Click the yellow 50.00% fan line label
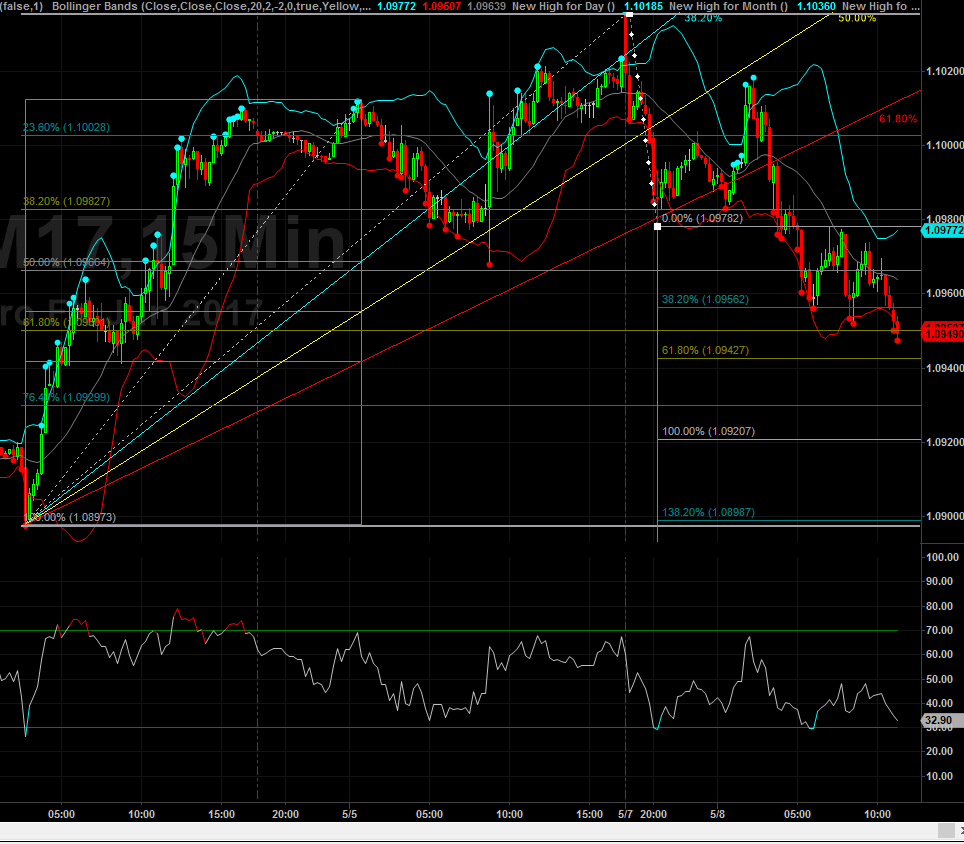Screen dimensions: 964x844 tap(857, 18)
